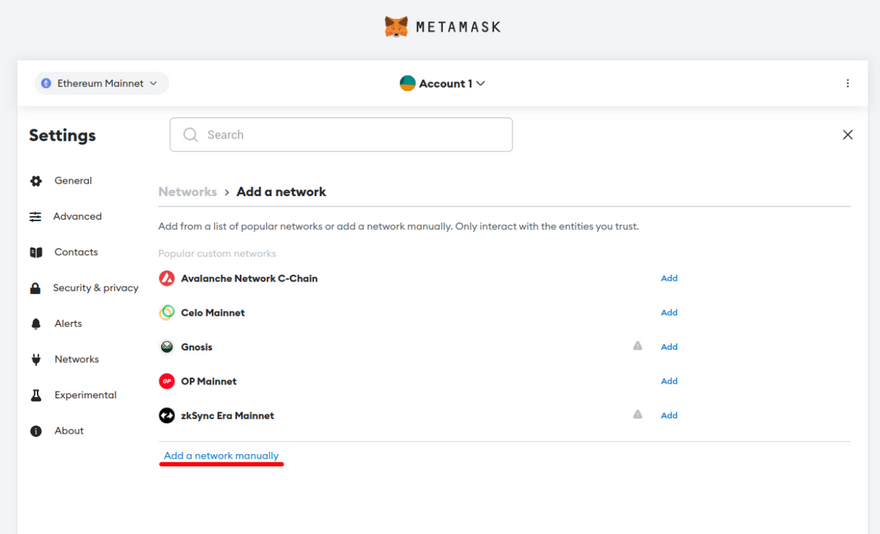Click the Add a network heading

(x=281, y=191)
